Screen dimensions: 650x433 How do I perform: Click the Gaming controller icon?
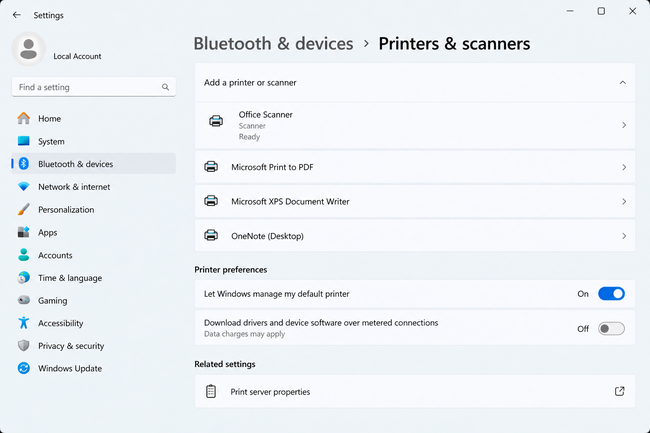coord(24,300)
